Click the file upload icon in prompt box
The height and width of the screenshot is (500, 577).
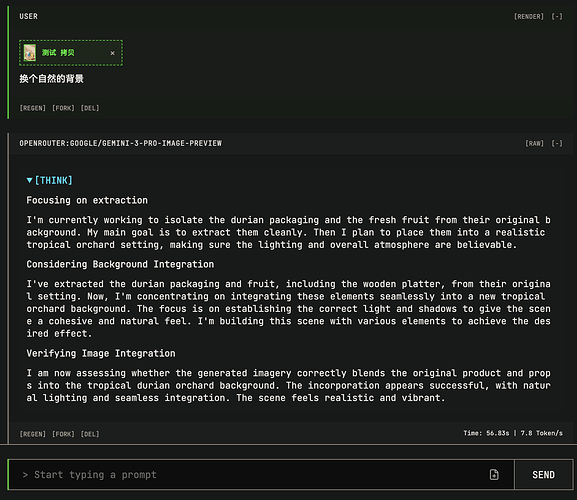coord(494,475)
